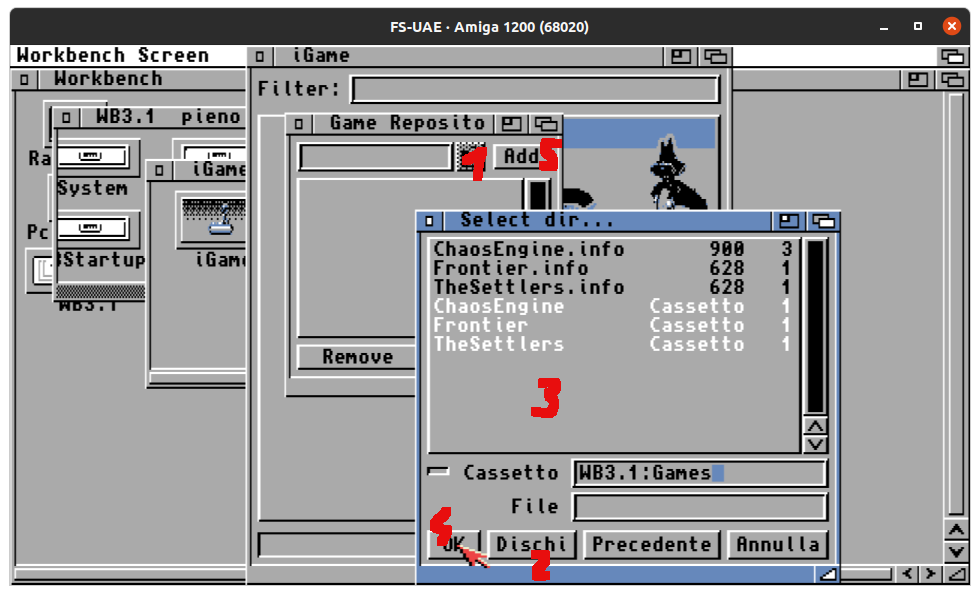Click Workbench window scroll down arrow
The image size is (980, 595).
(x=956, y=551)
